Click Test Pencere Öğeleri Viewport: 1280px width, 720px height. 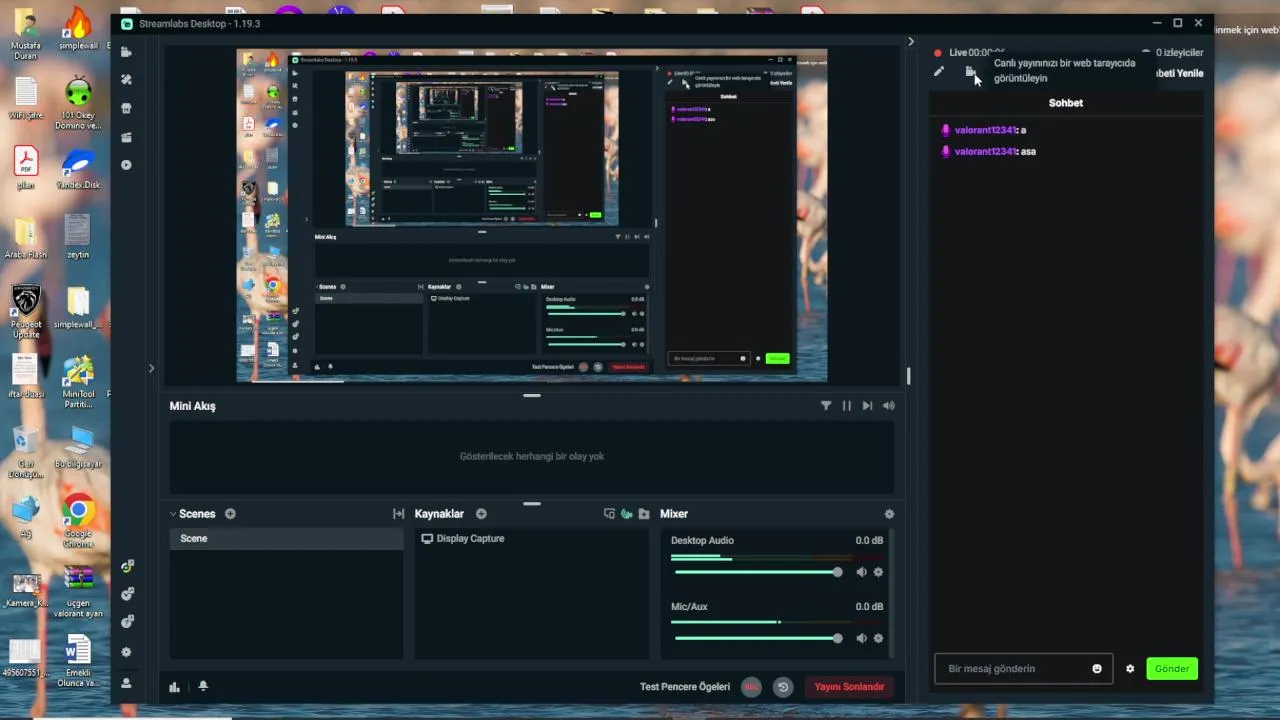(685, 687)
